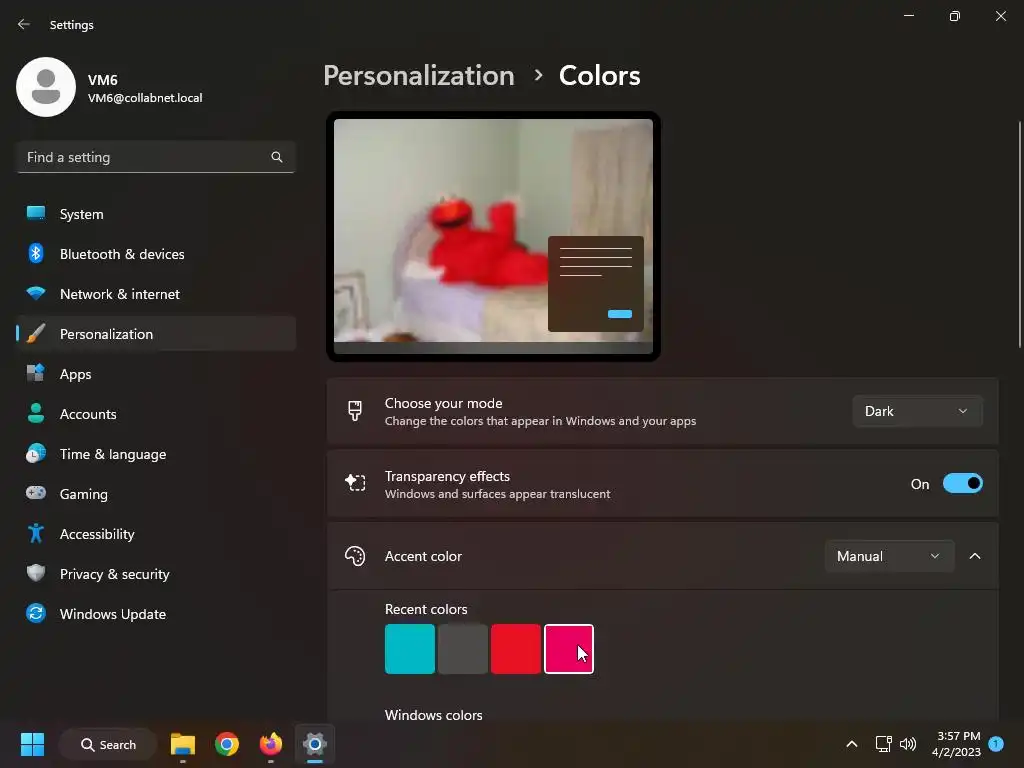Click the Search button on the taskbar
Screen dimensions: 1024x768
108,744
